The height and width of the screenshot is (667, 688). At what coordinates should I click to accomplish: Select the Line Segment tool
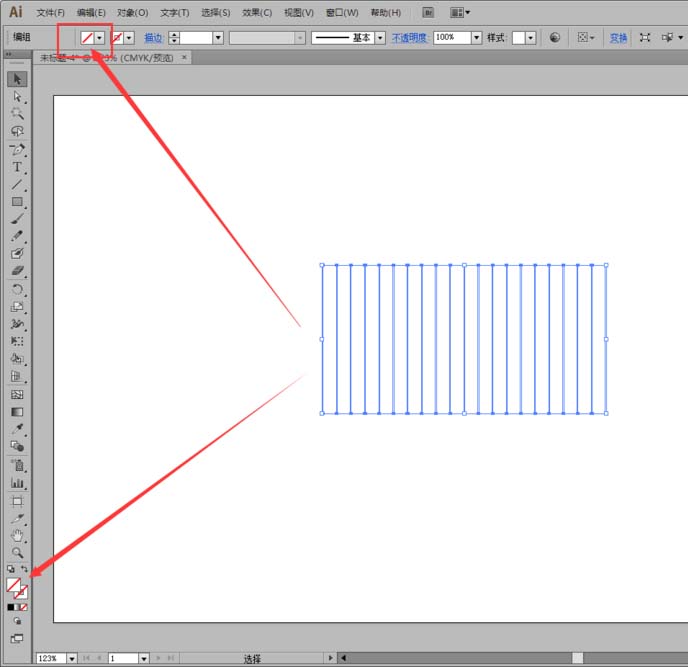[17, 184]
